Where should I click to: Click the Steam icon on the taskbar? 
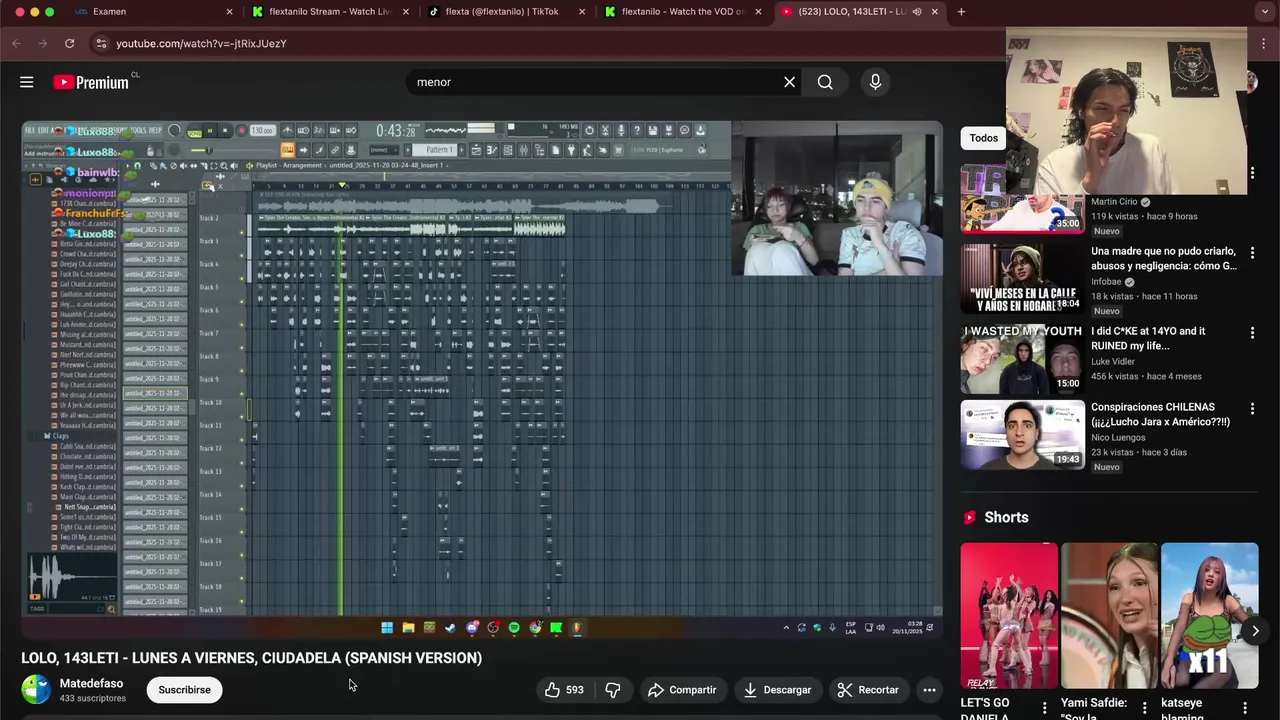(x=450, y=628)
